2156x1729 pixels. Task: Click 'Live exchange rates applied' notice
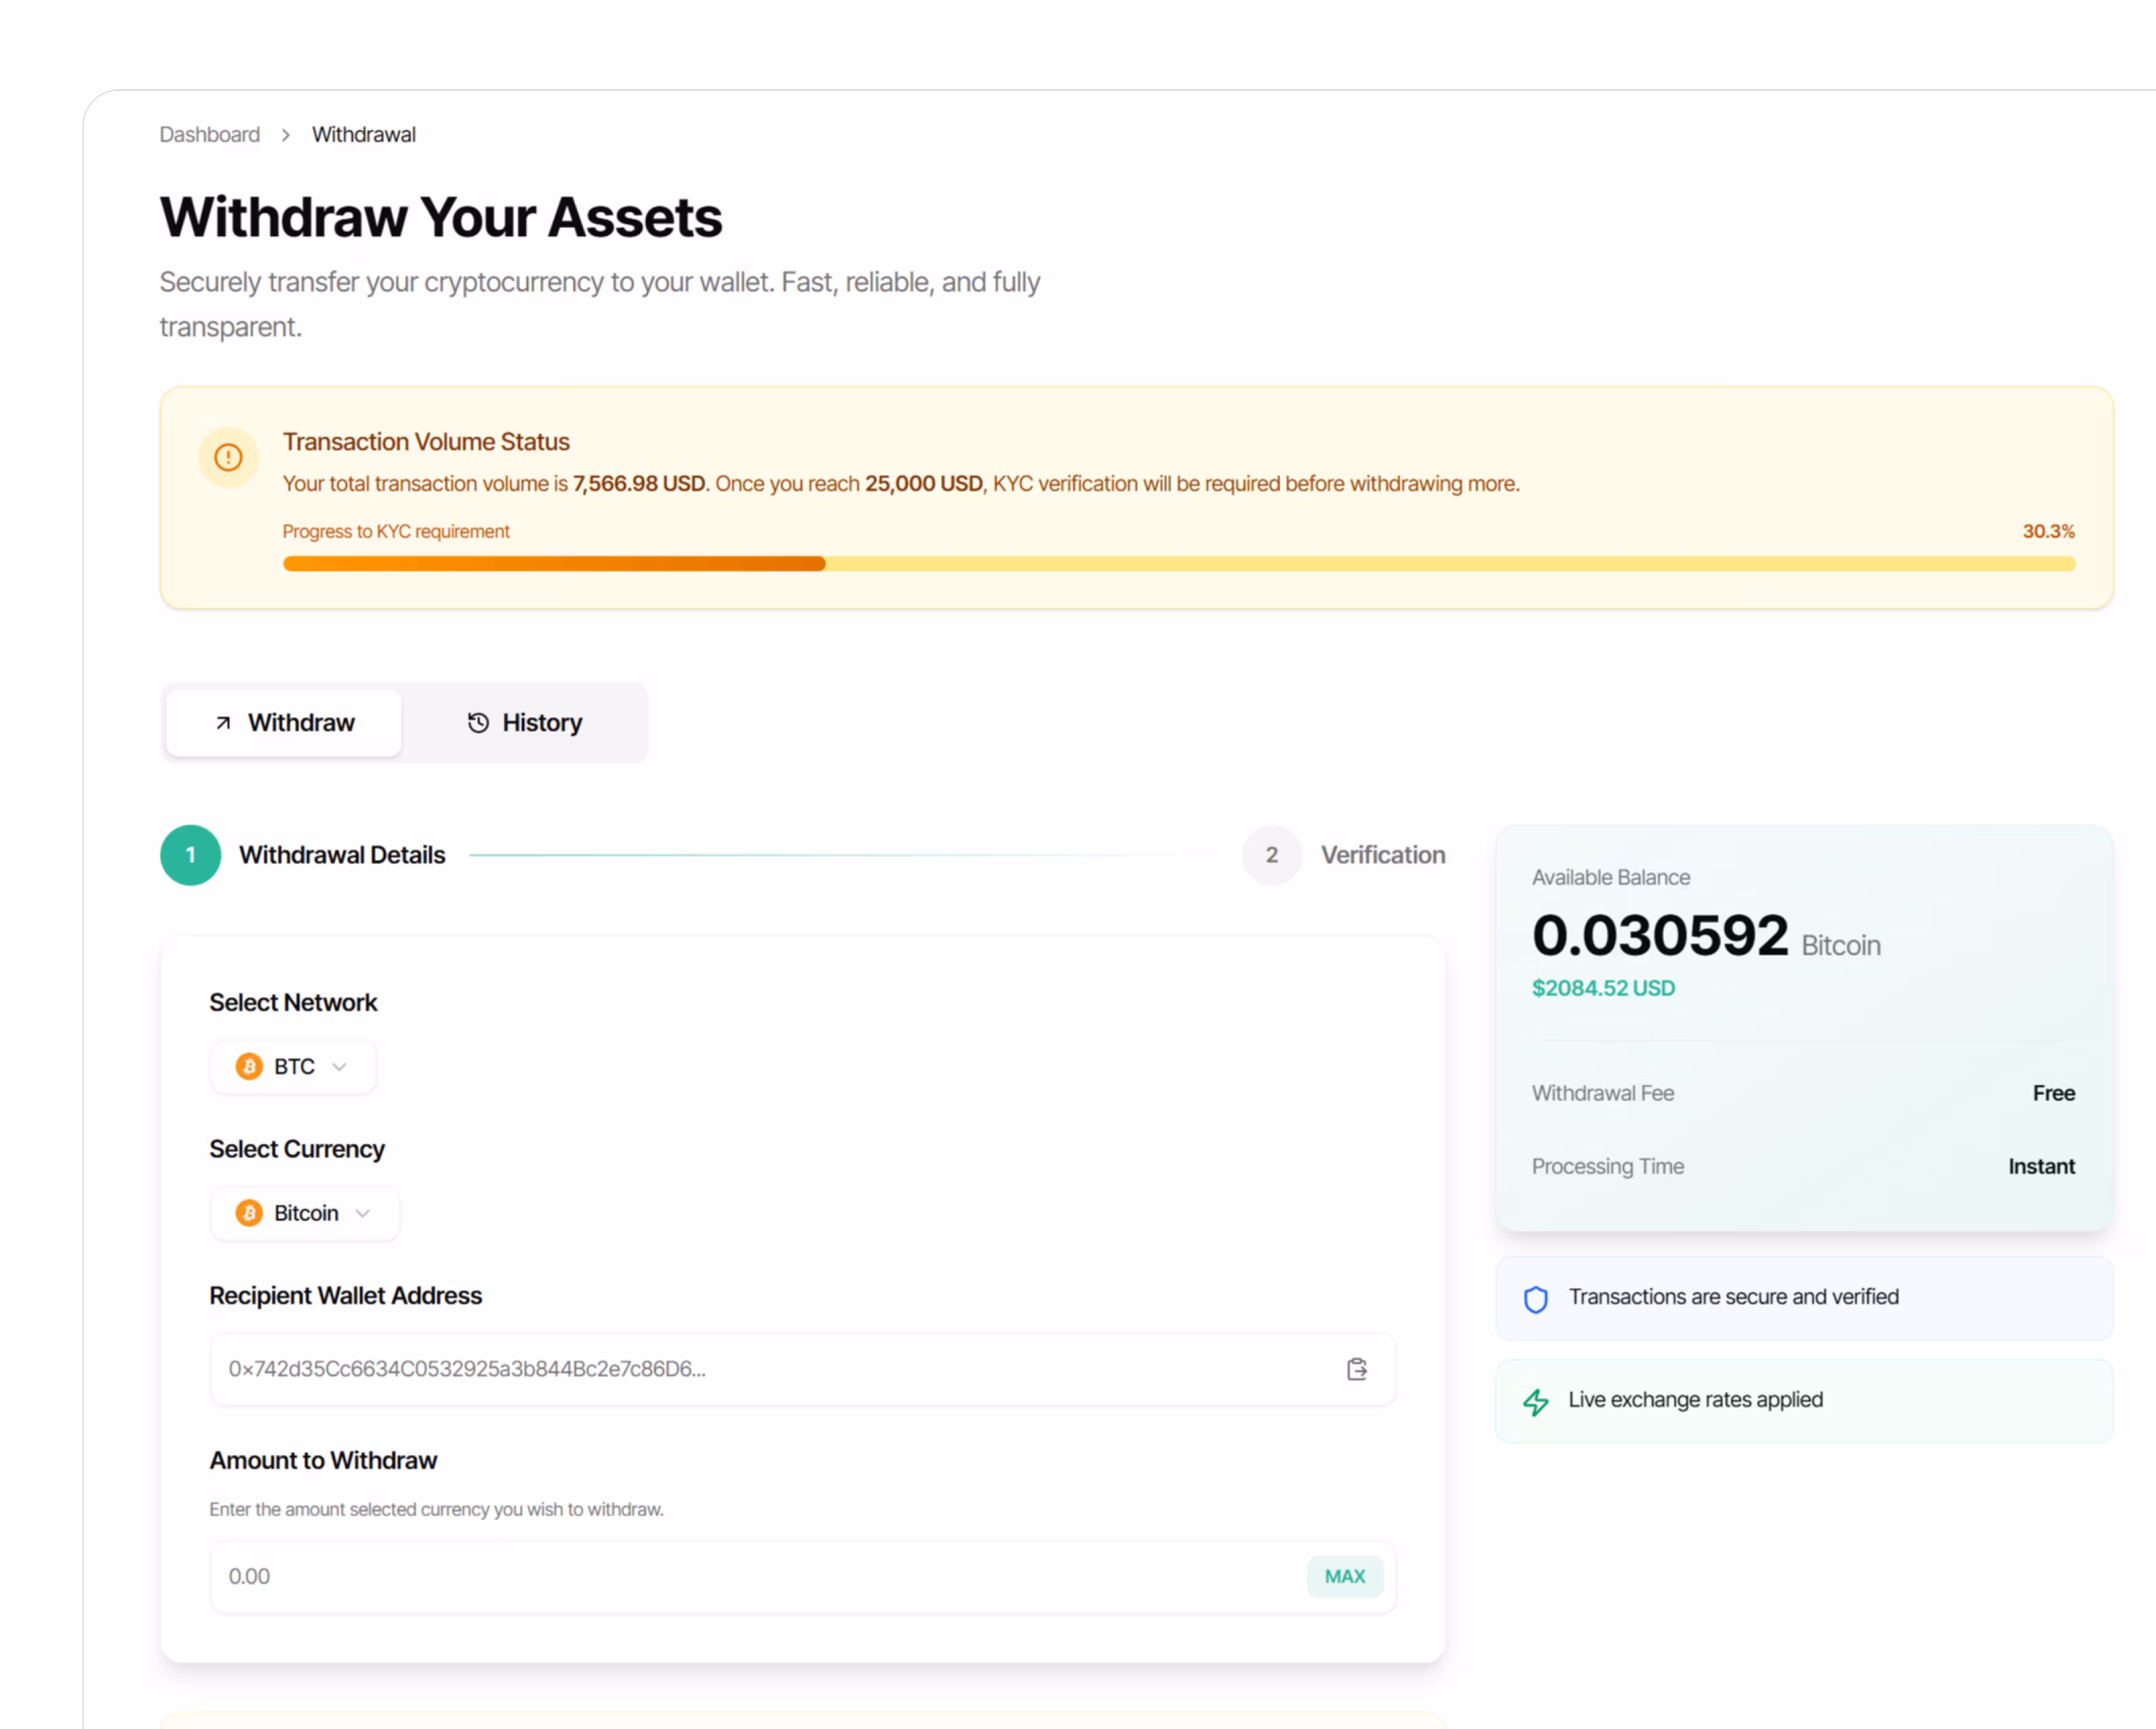tap(1803, 1401)
